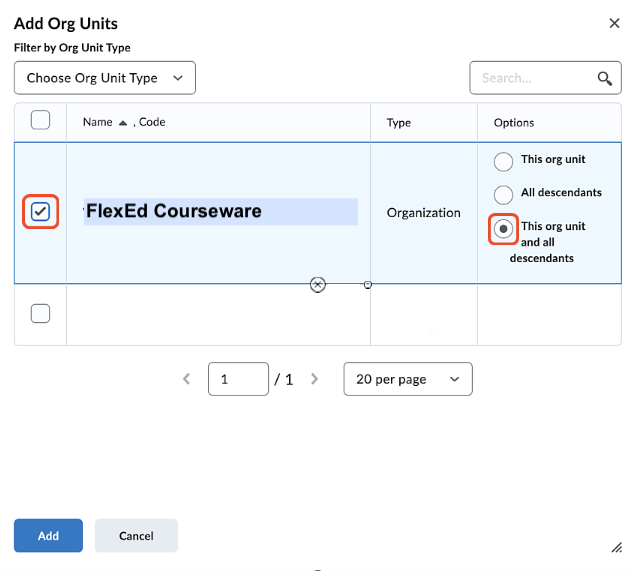
Task: Open the 20 per page dropdown
Action: pos(408,379)
